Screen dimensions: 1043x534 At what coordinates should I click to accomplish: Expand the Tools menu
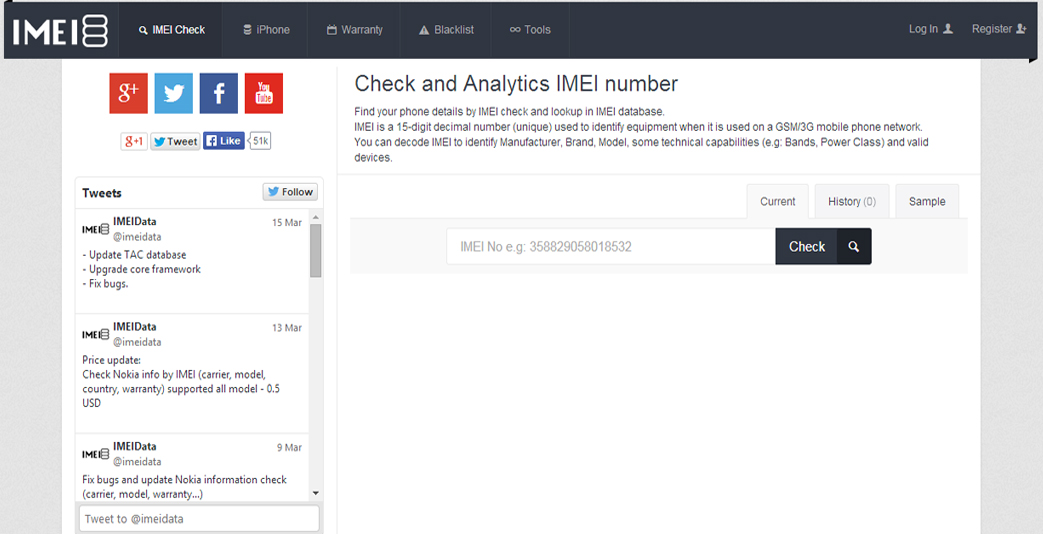(530, 30)
